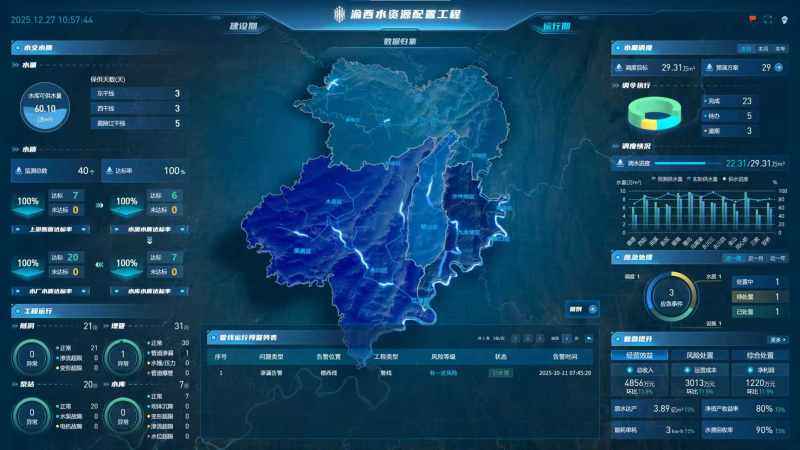
Task: Click the location pin icon in header
Action: (x=784, y=18)
